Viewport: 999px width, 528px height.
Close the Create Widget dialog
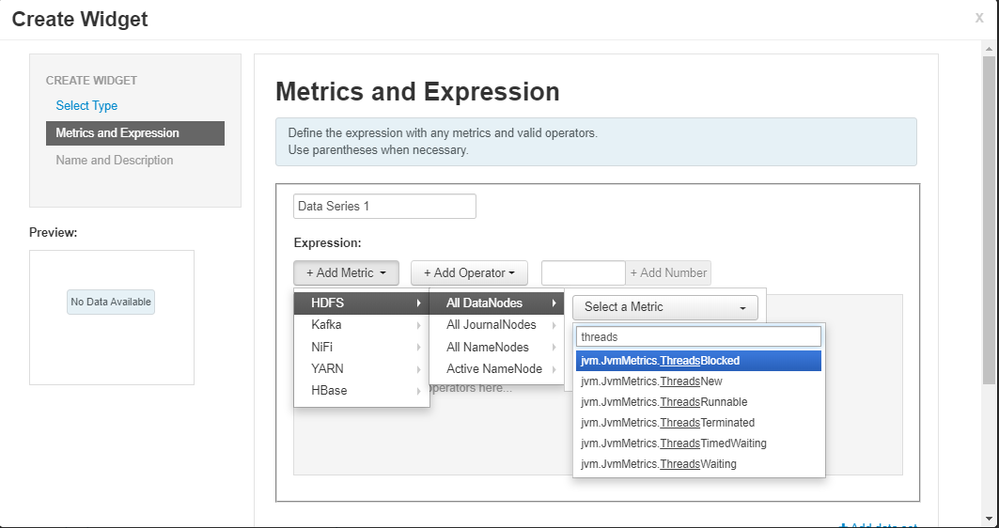[979, 17]
